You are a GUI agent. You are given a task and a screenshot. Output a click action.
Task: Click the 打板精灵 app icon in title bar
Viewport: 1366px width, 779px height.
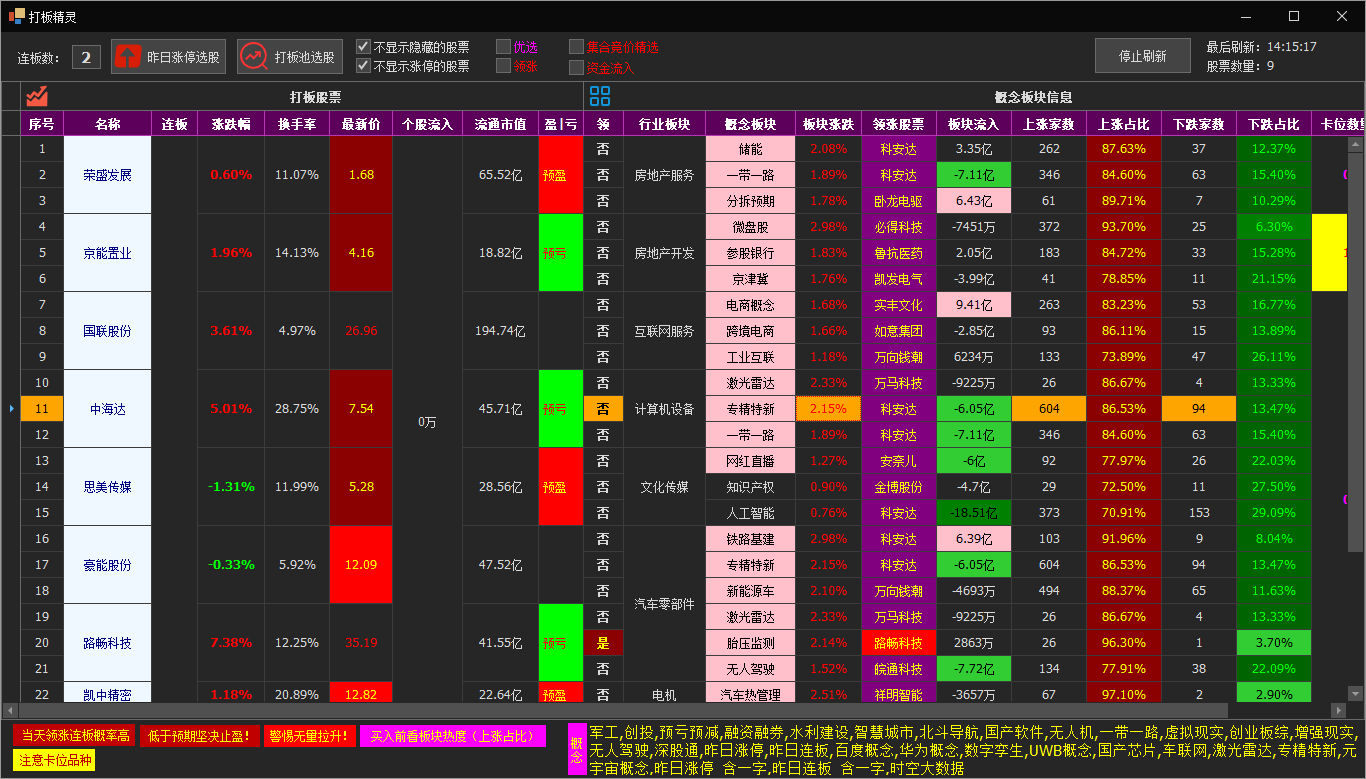16,16
